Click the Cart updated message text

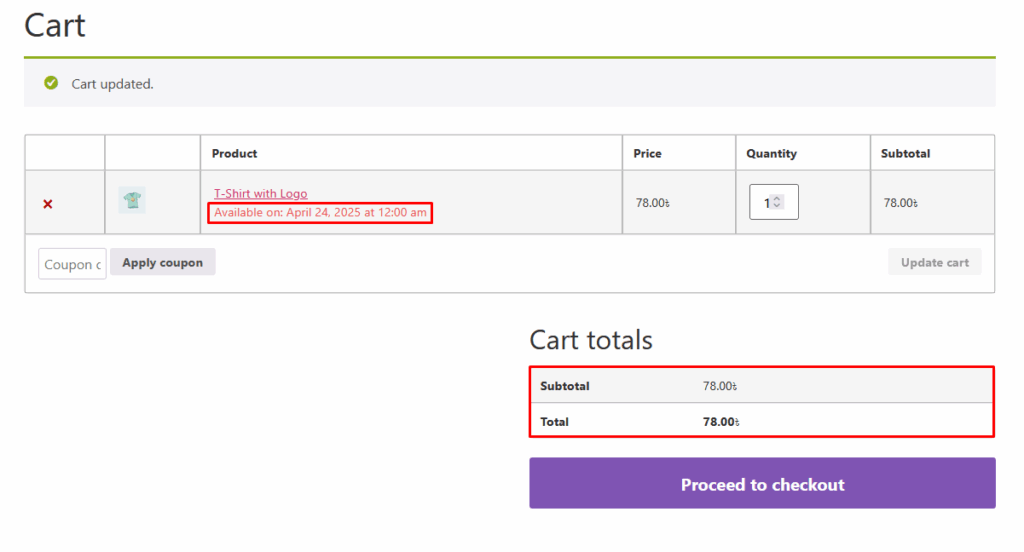click(112, 84)
